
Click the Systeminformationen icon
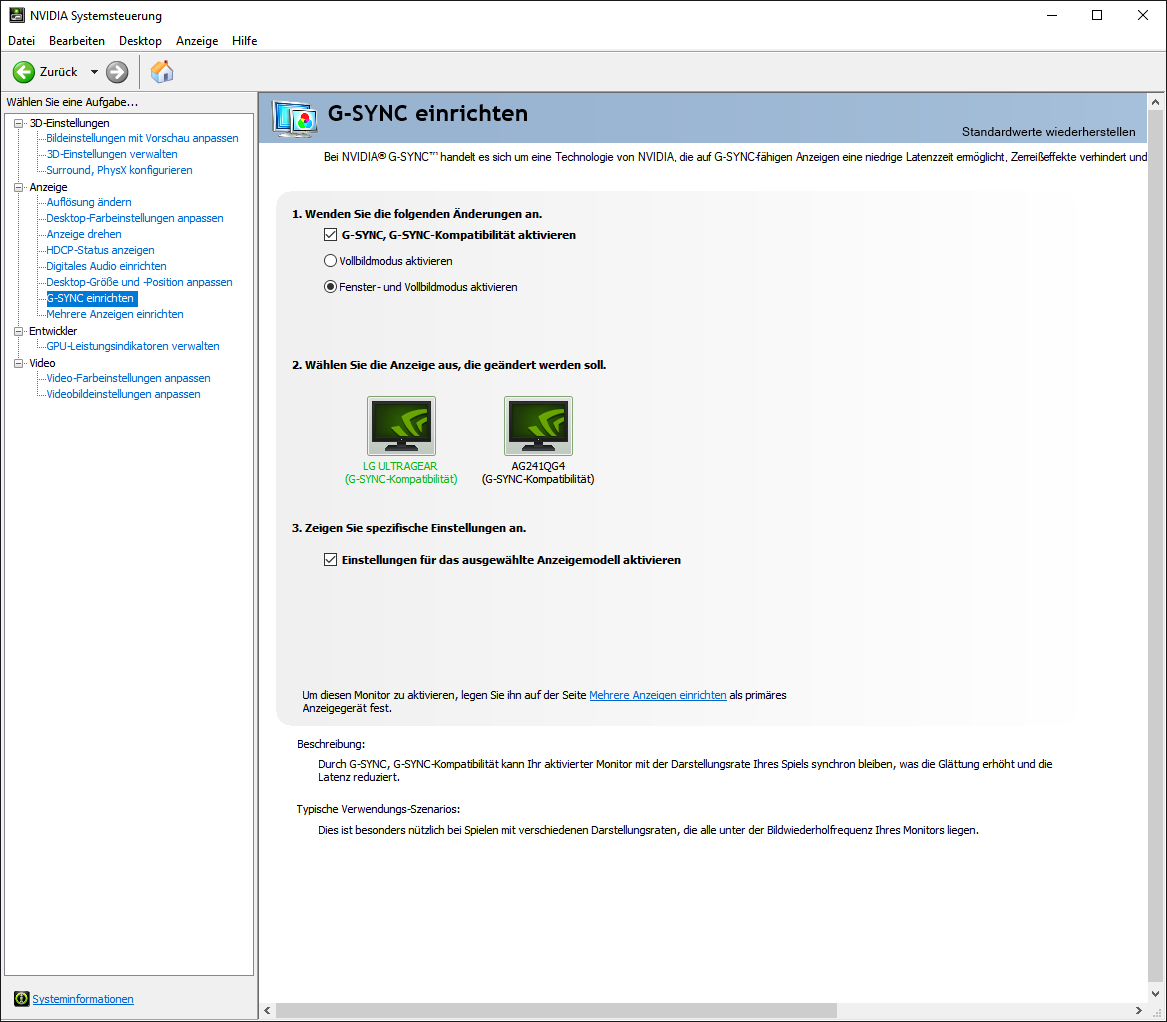pos(22,999)
